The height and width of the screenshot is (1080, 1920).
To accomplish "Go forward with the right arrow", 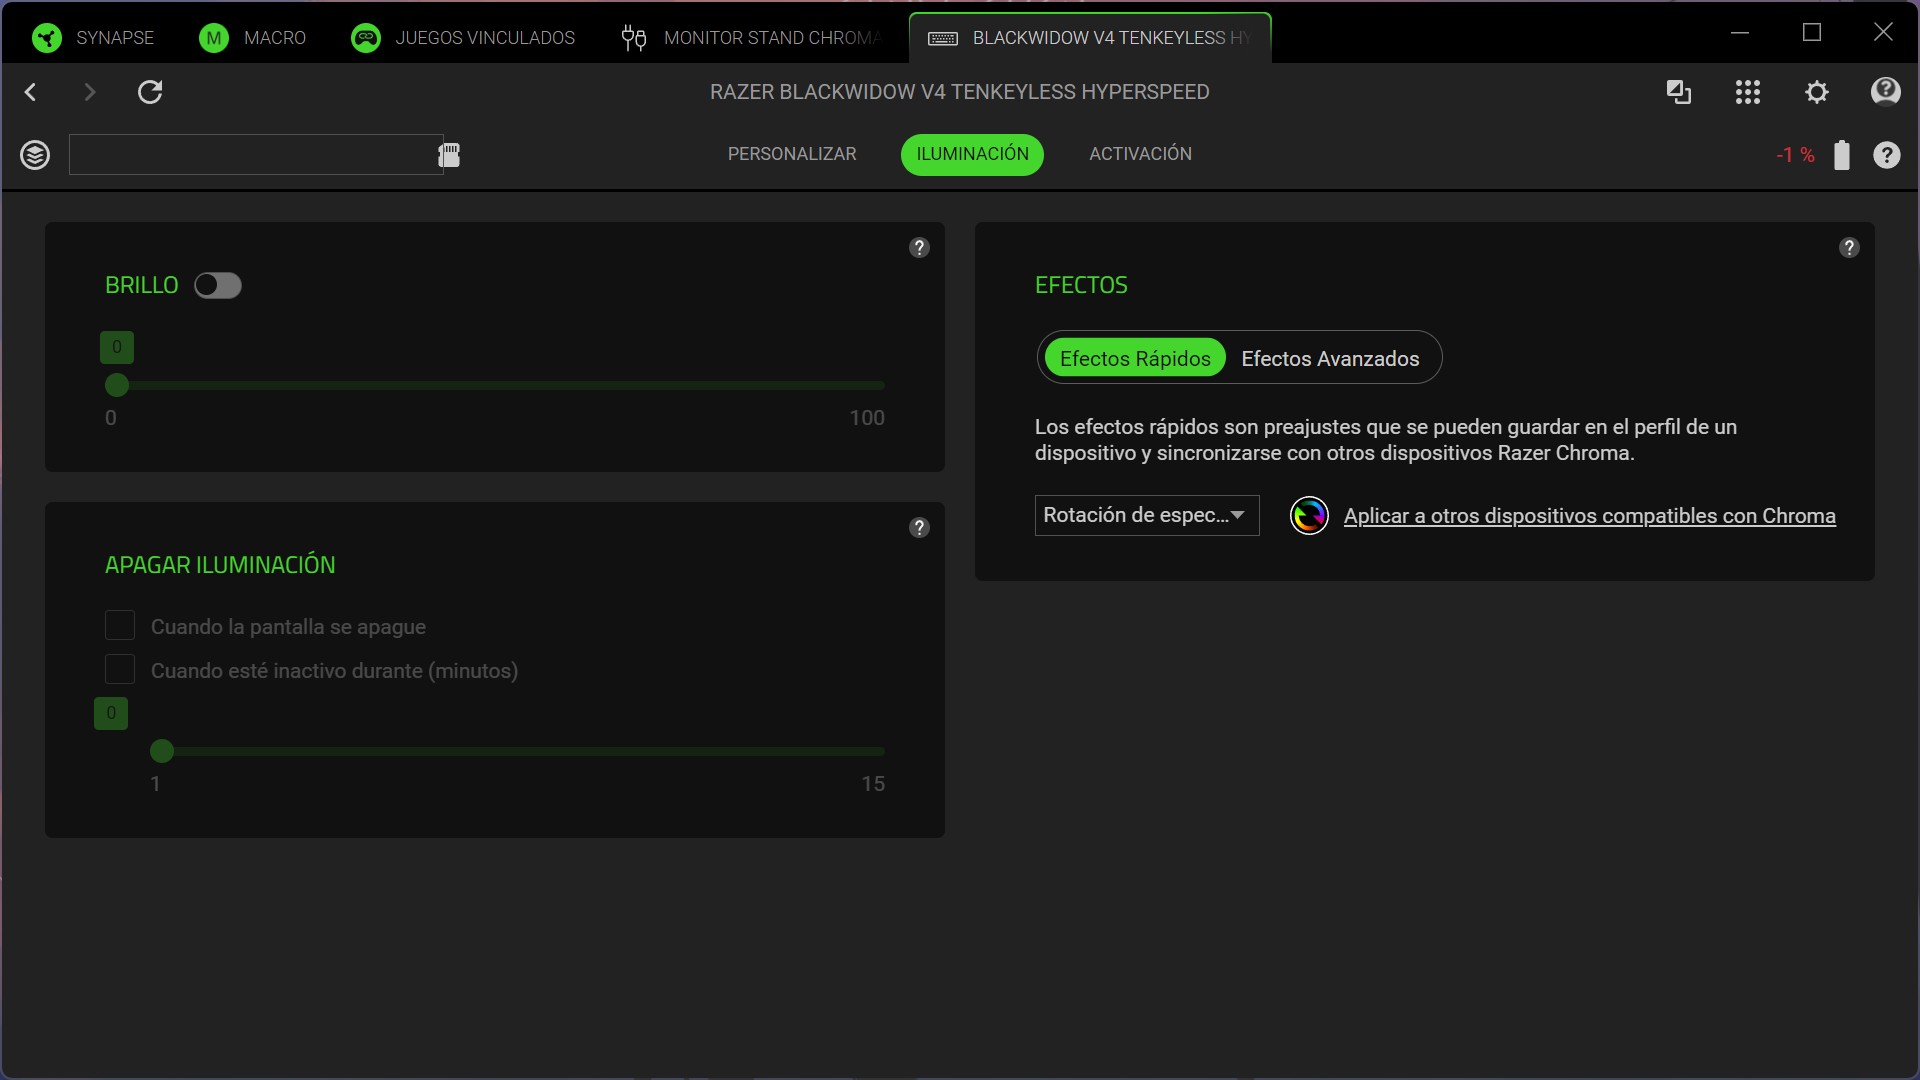I will click(90, 92).
